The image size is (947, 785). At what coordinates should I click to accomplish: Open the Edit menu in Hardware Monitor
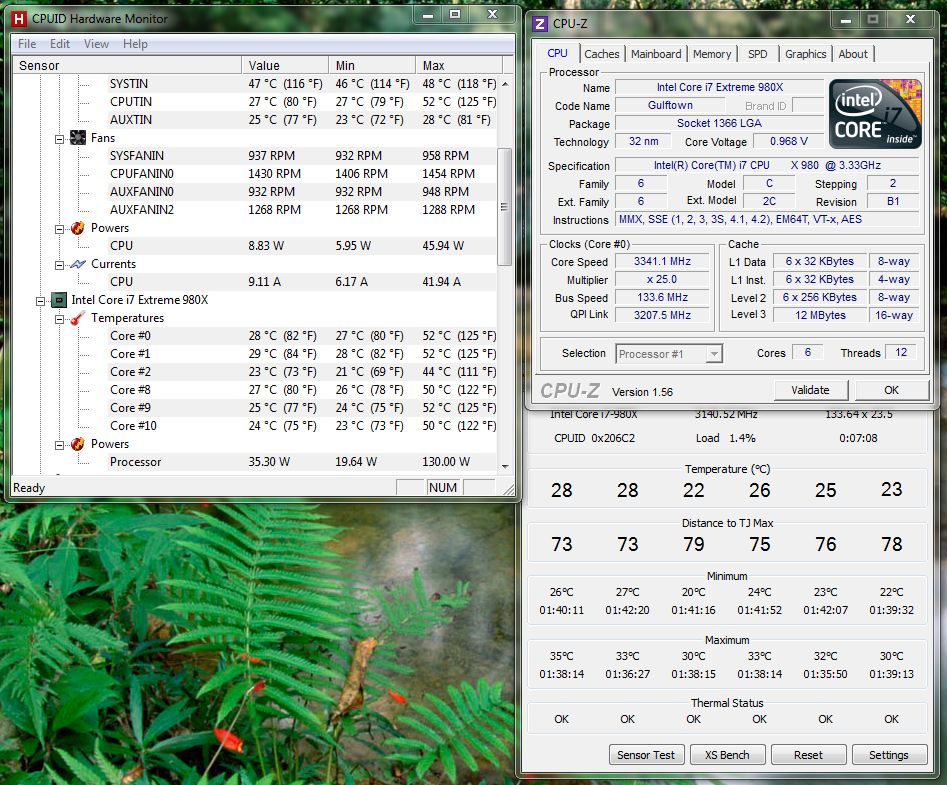click(60, 43)
